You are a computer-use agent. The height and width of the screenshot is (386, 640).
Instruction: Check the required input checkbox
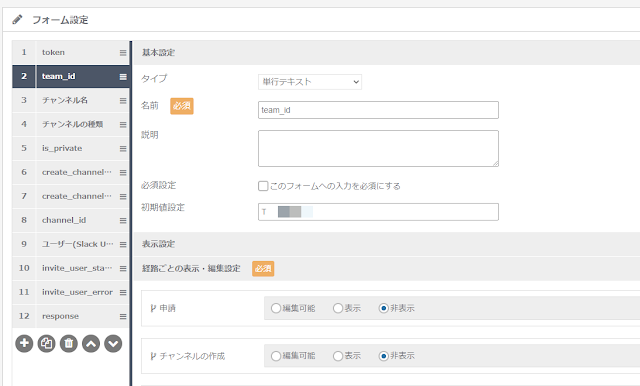263,186
